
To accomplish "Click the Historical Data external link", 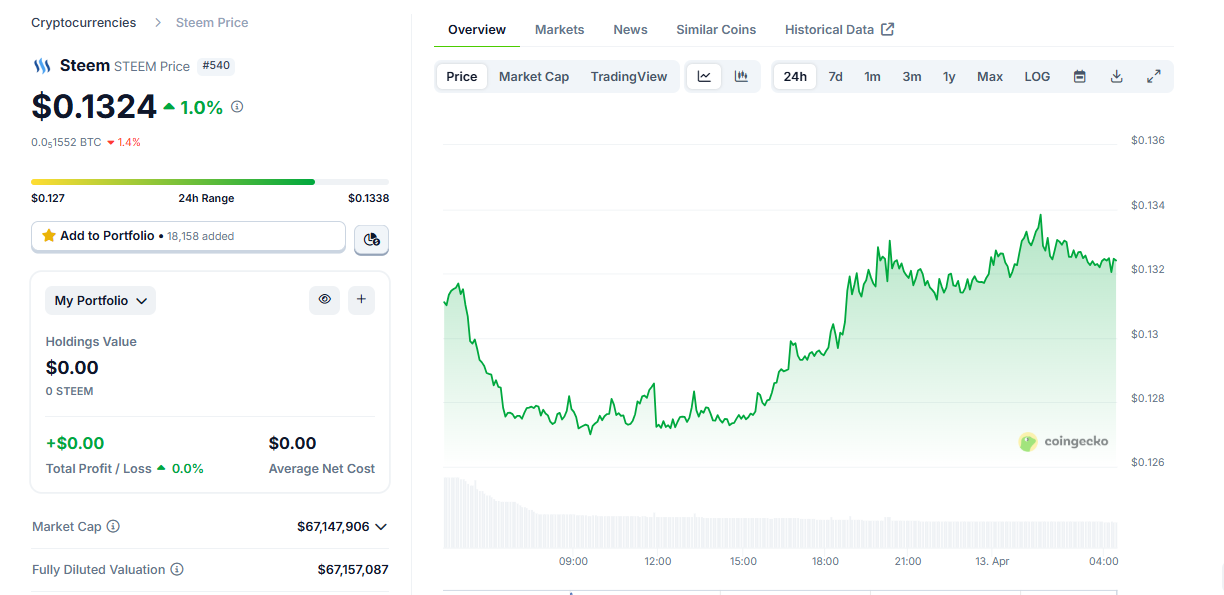I will (839, 30).
